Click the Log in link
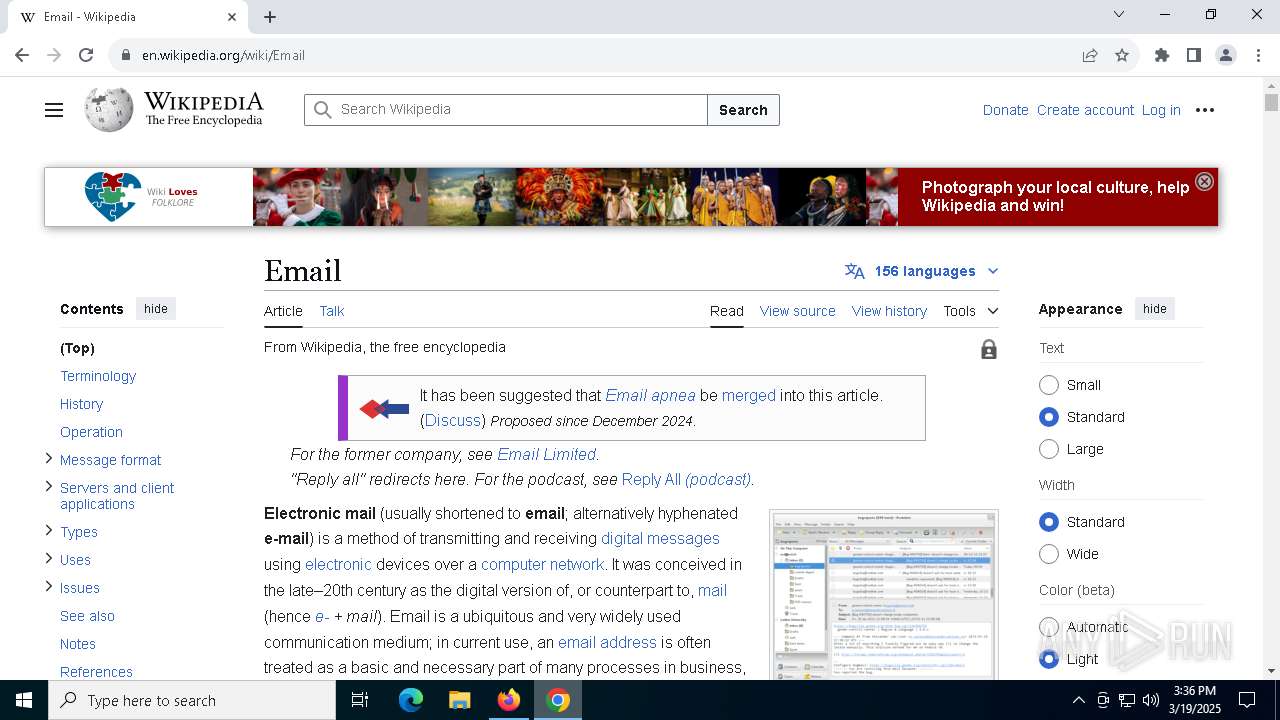Screen dimensions: 1280x720 [x=1161, y=110]
